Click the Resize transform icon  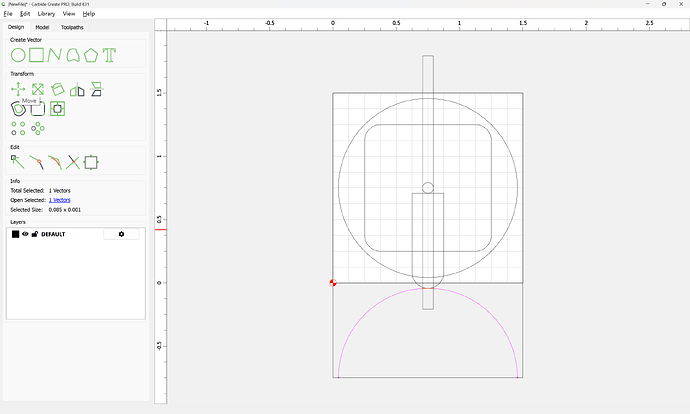[x=37, y=89]
